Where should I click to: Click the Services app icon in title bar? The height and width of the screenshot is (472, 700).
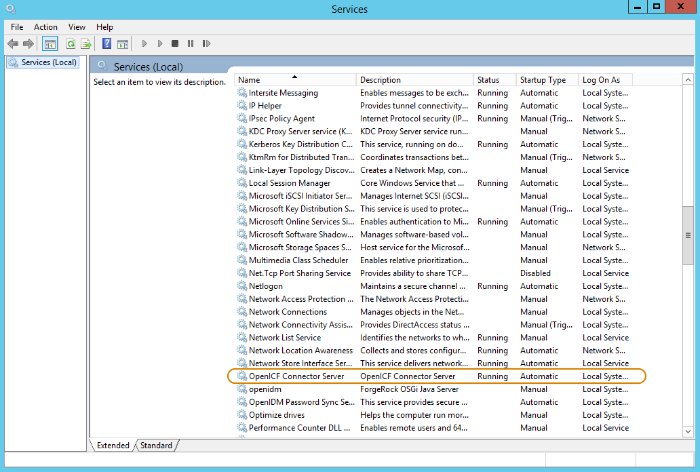tap(11, 8)
